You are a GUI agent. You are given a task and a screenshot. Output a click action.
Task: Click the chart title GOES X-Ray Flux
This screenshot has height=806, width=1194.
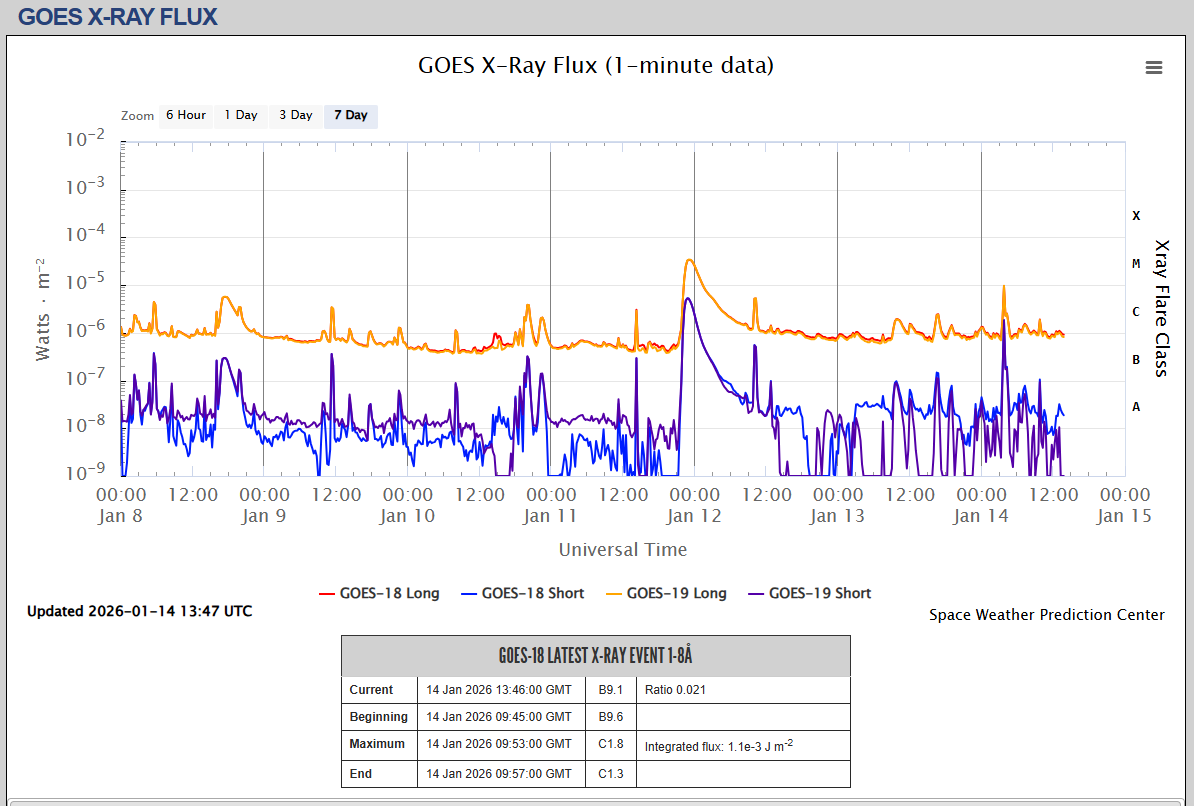pos(595,66)
